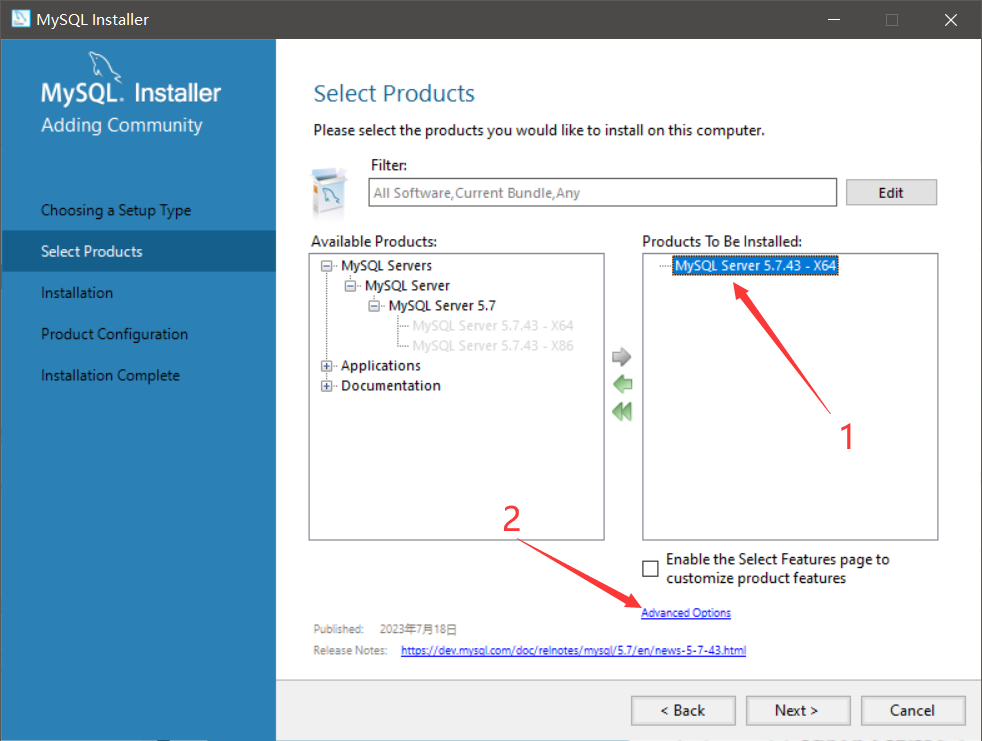Click the green remove-all double arrow
The image size is (982, 741).
click(622, 412)
